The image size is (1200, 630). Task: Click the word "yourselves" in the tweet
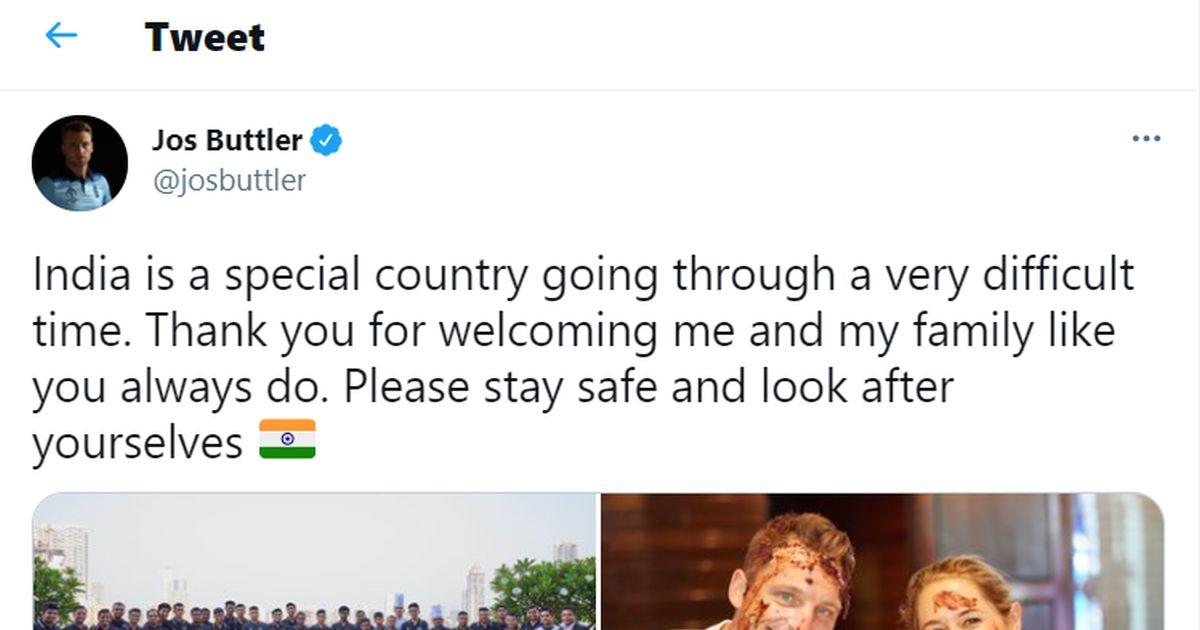tap(137, 443)
